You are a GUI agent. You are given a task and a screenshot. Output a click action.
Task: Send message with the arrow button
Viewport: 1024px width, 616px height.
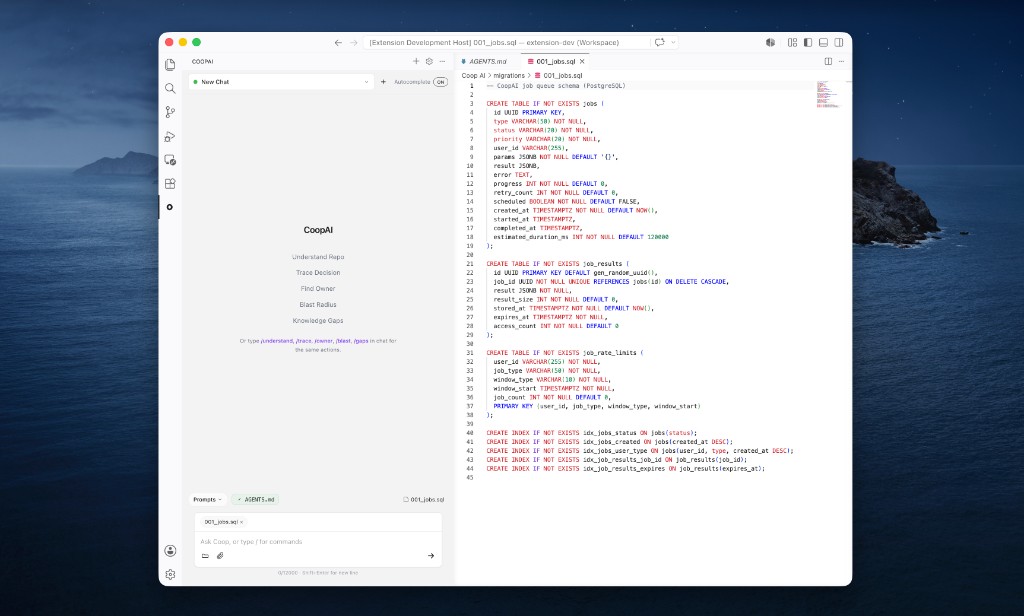point(431,556)
